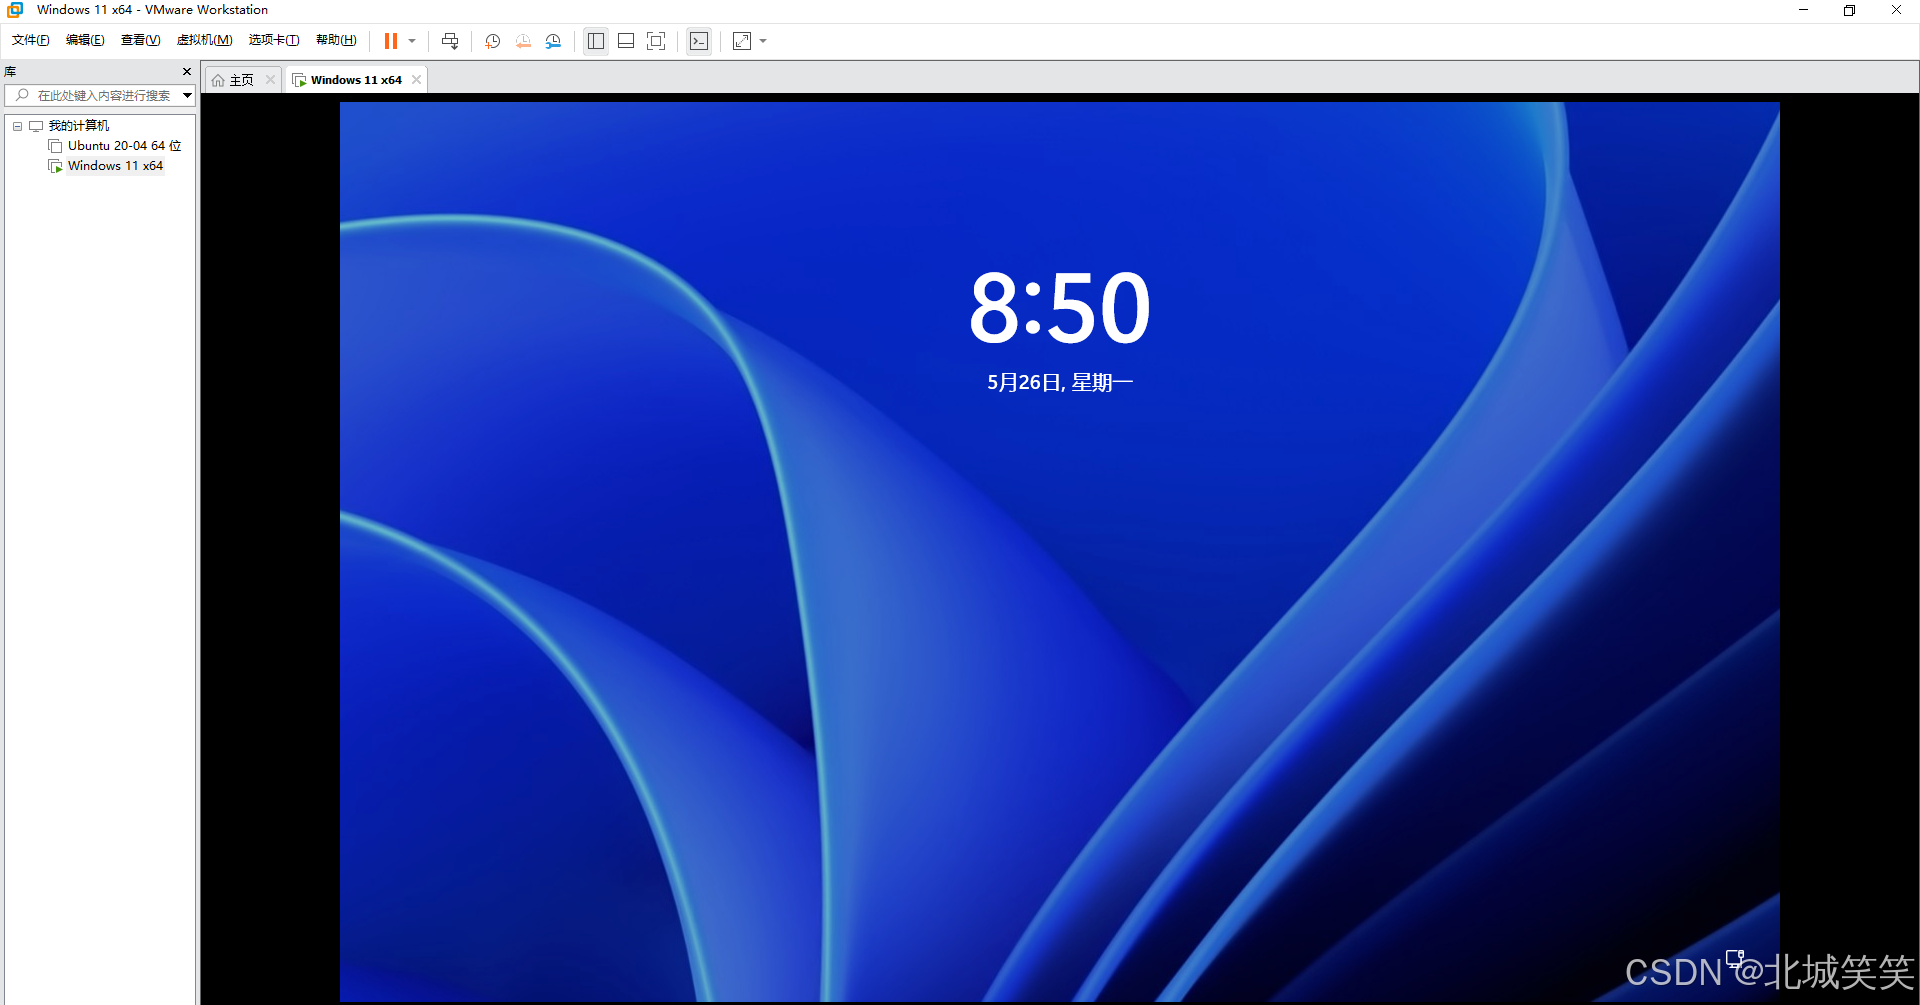Select the Windows 11 x64 tab
The image size is (1920, 1005).
tap(356, 80)
